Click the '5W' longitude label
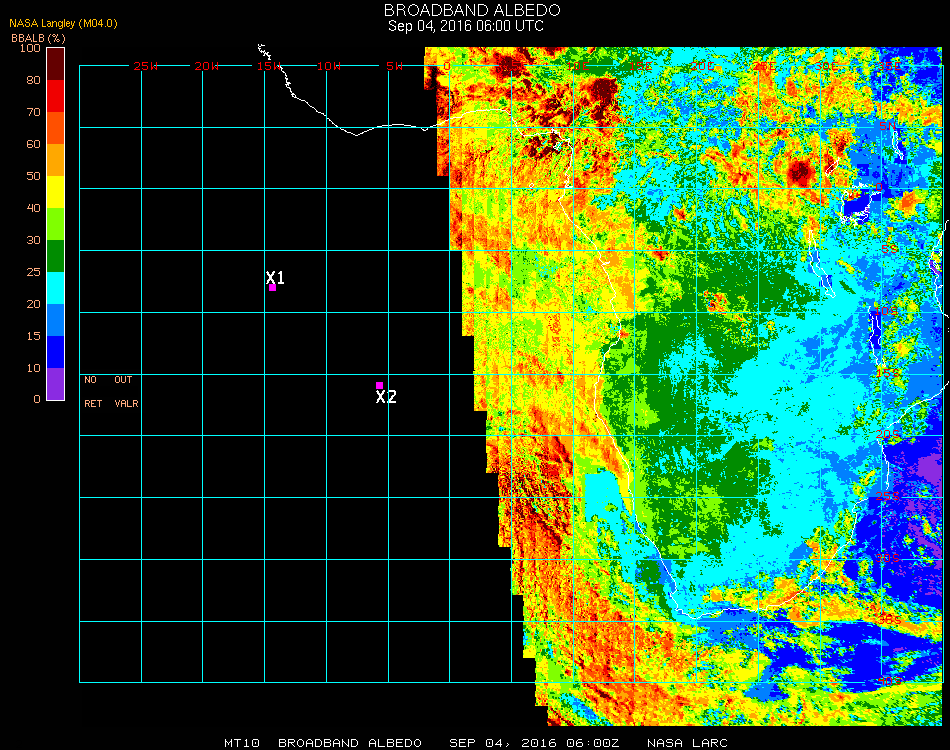Screen dimensions: 950x750 394,66
